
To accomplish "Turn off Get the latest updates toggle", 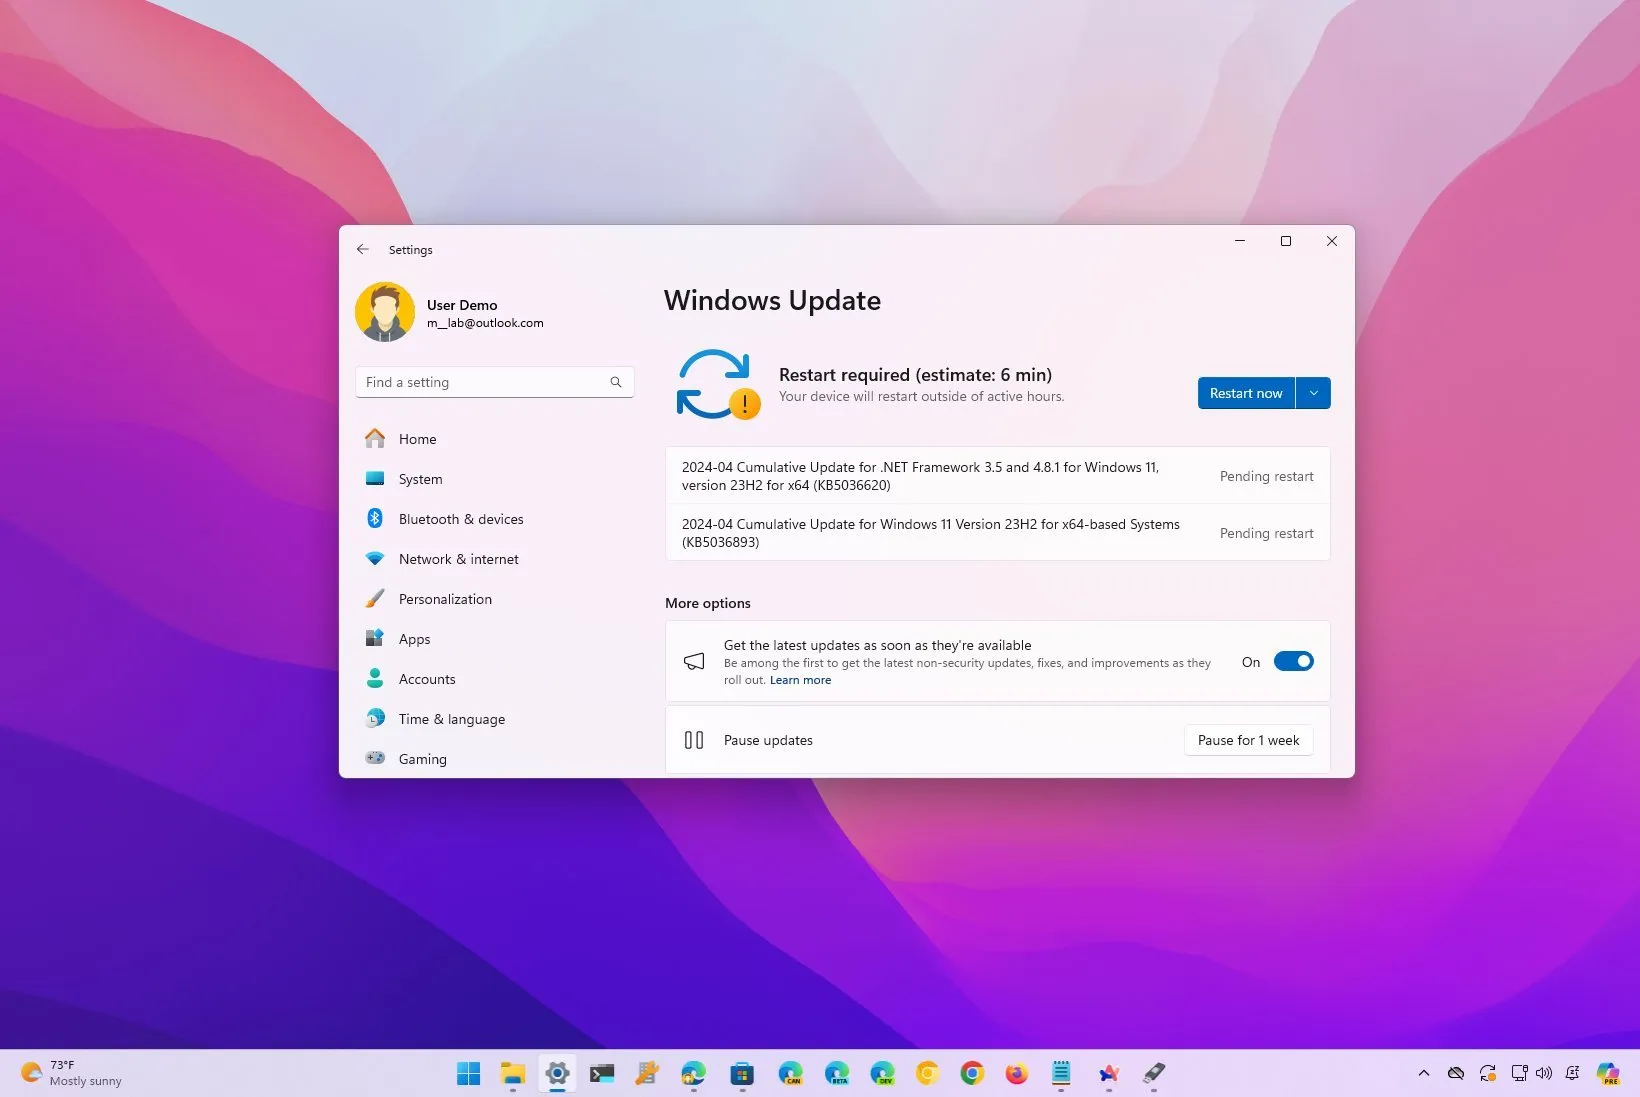I will click(1294, 661).
